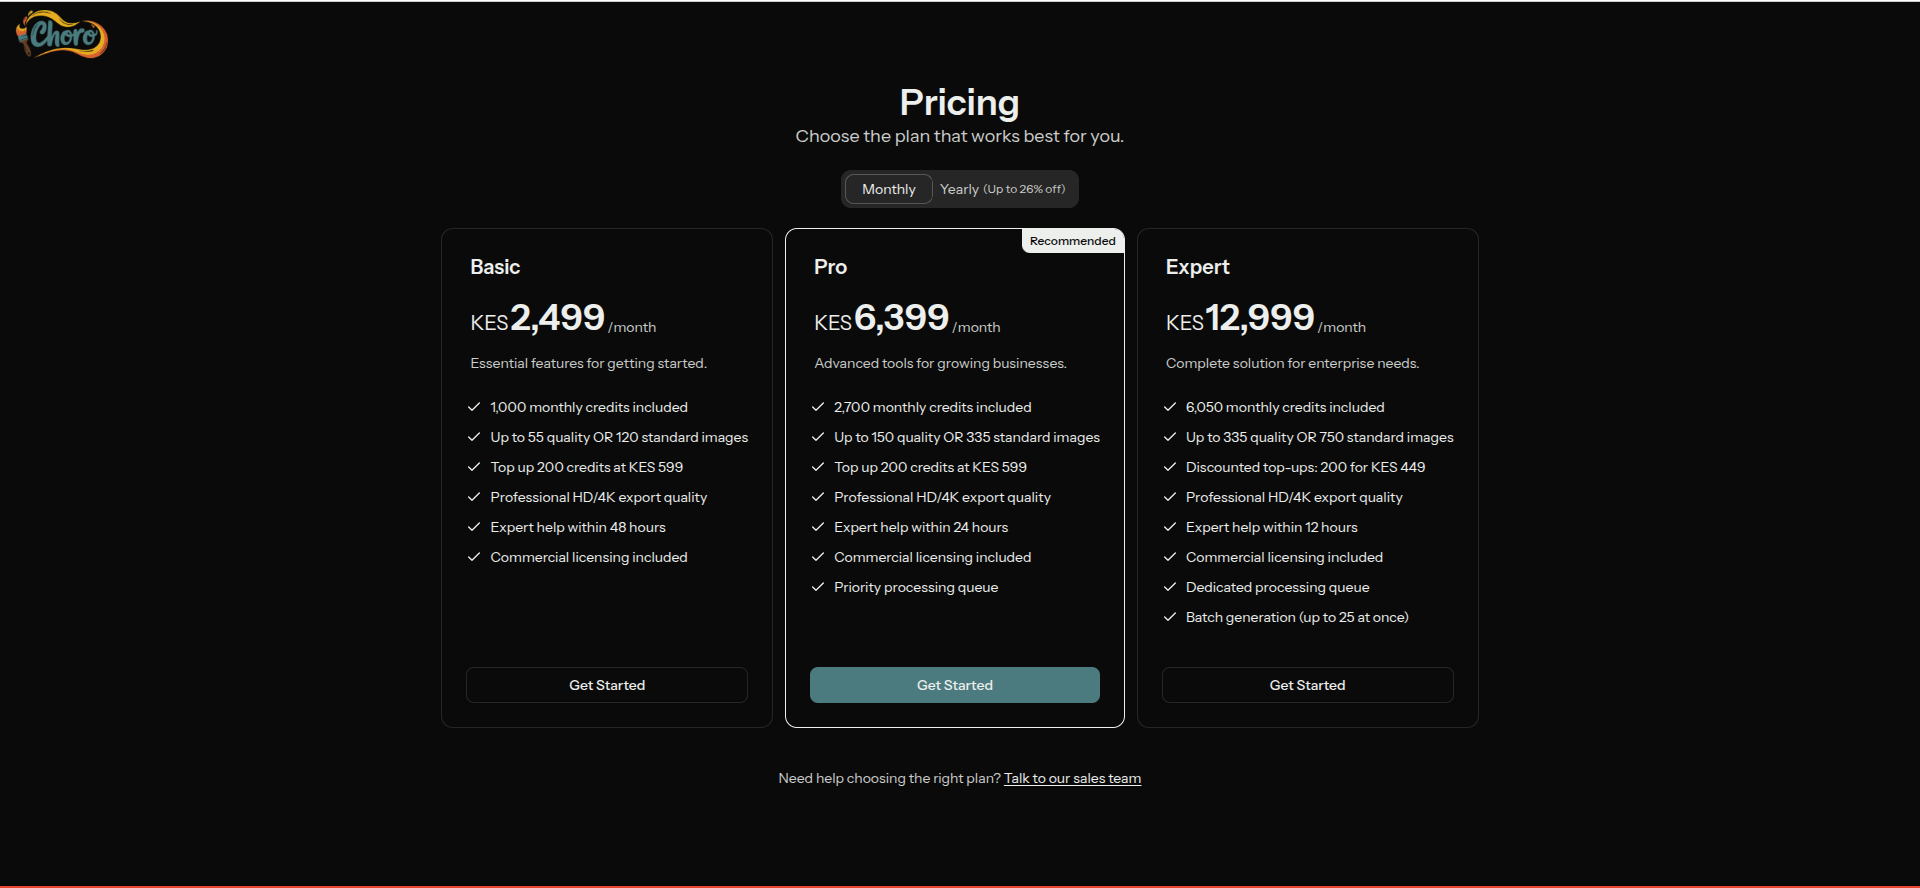Get started with the Expert plan
The height and width of the screenshot is (888, 1920).
coord(1307,685)
